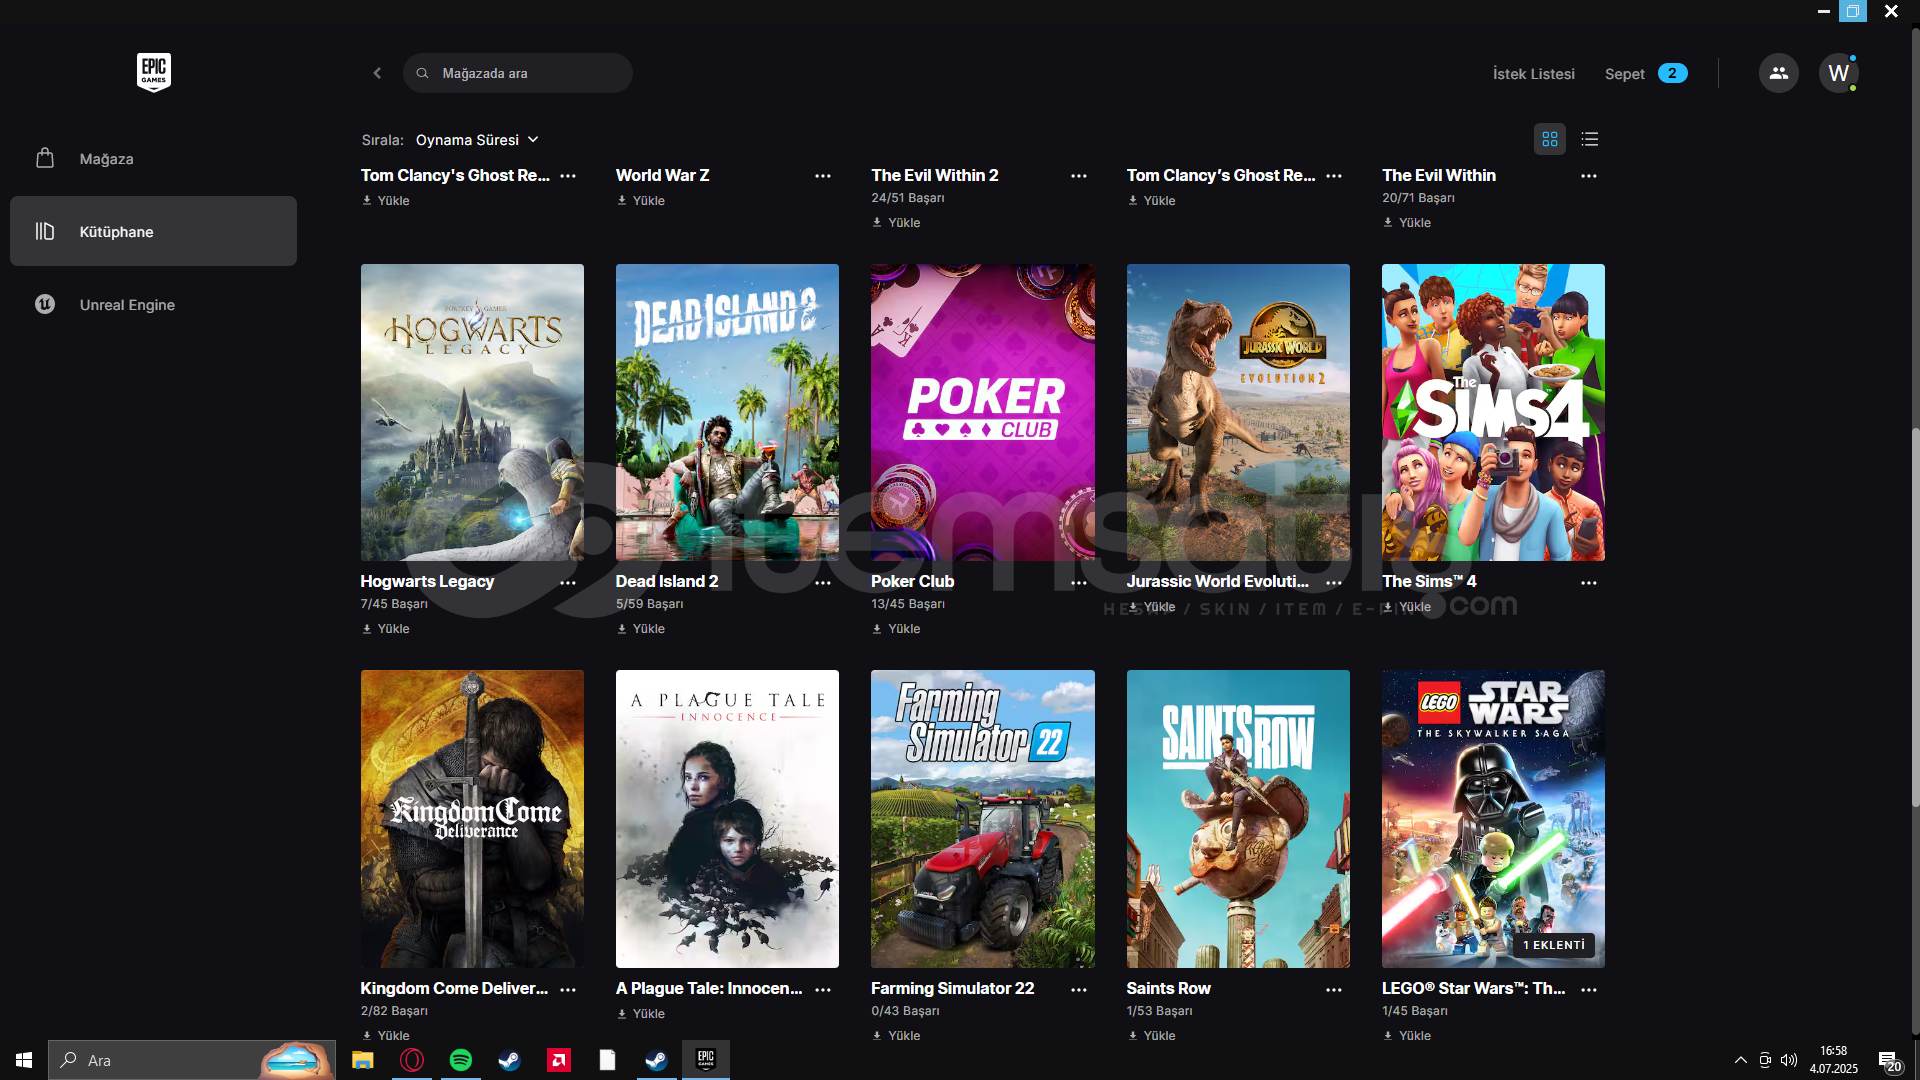The height and width of the screenshot is (1080, 1920).
Task: Open AMD Software from taskbar
Action: pos(559,1060)
